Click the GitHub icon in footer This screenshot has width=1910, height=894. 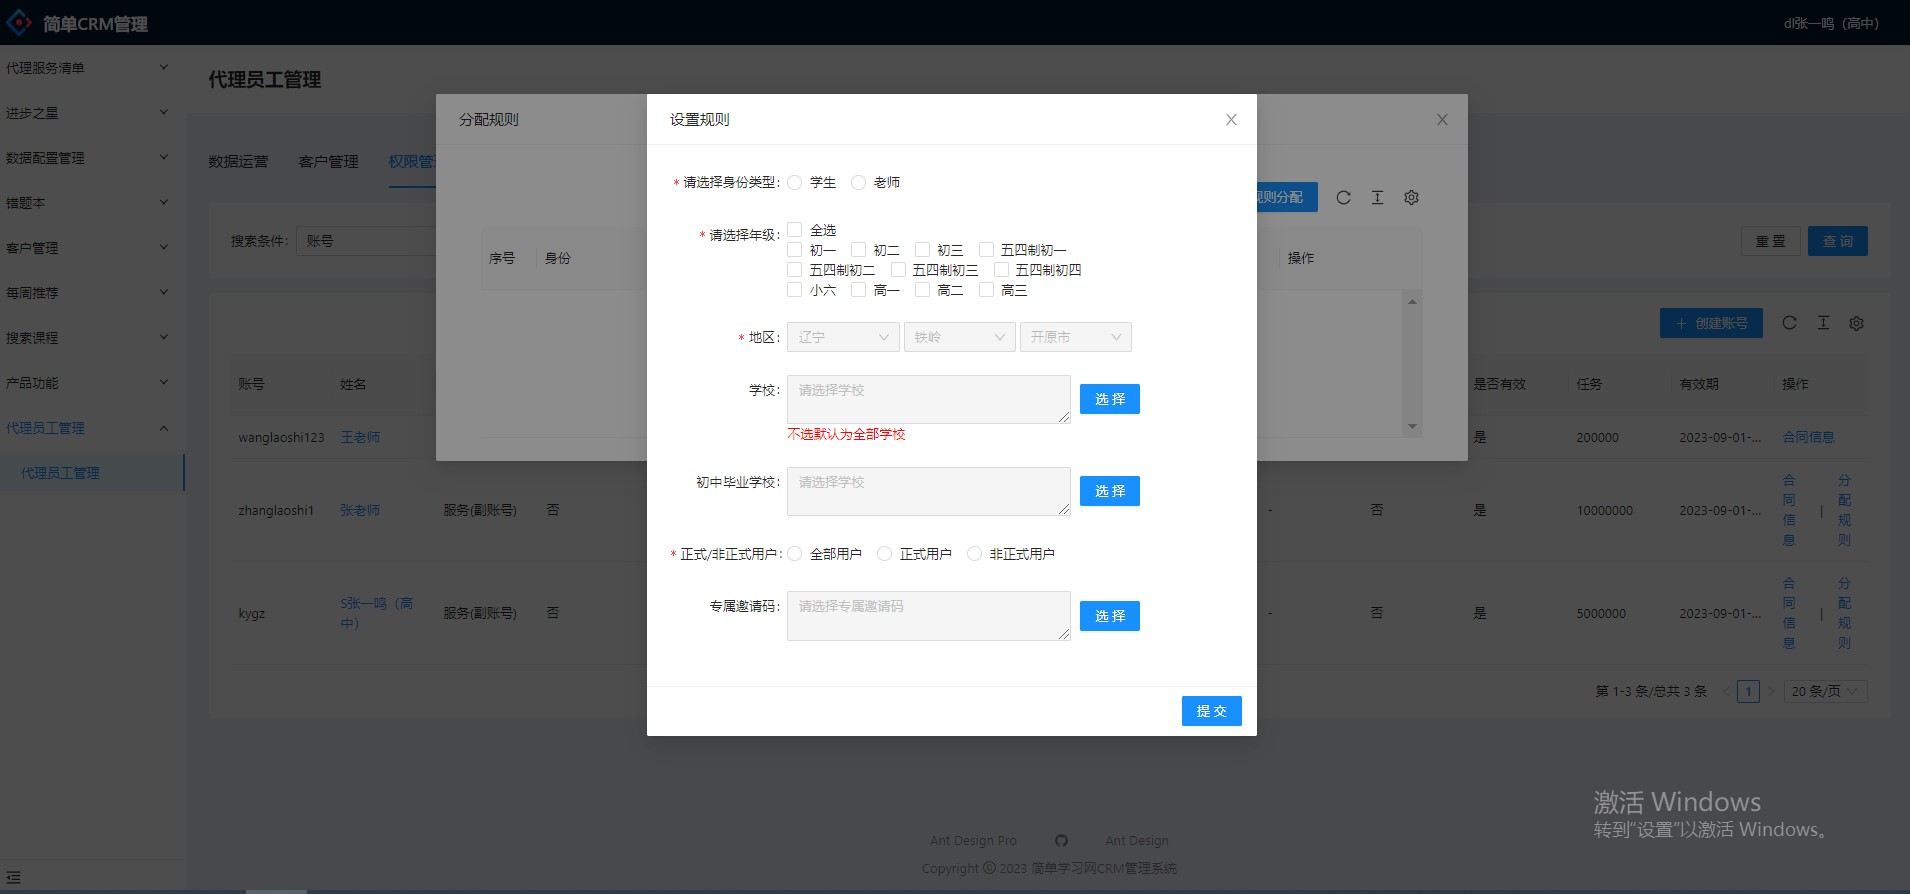[1061, 841]
